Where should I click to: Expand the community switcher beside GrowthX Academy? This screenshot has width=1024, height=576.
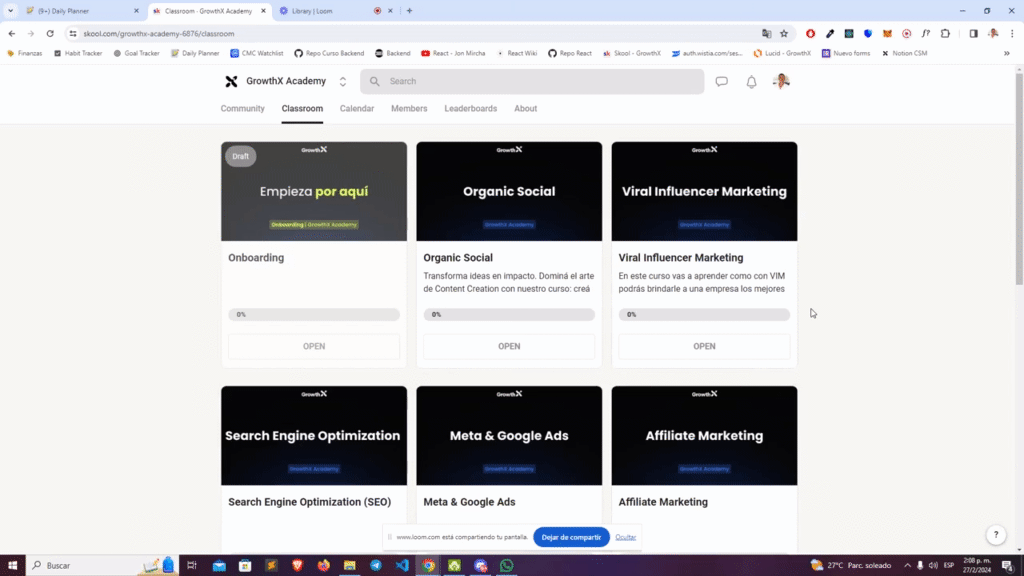(x=340, y=81)
